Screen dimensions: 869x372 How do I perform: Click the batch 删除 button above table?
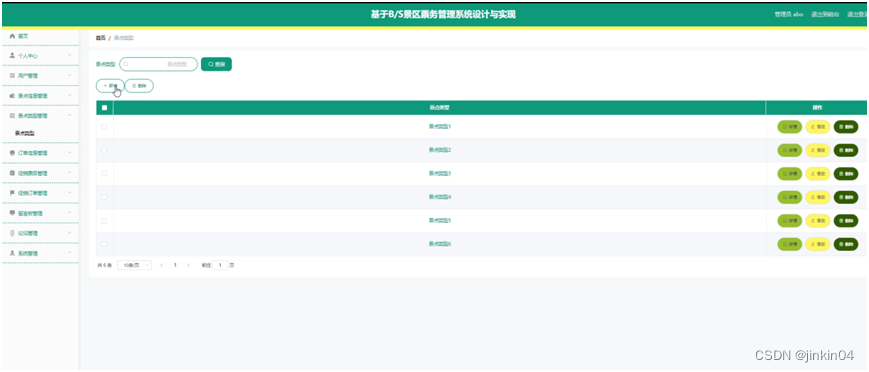[139, 86]
